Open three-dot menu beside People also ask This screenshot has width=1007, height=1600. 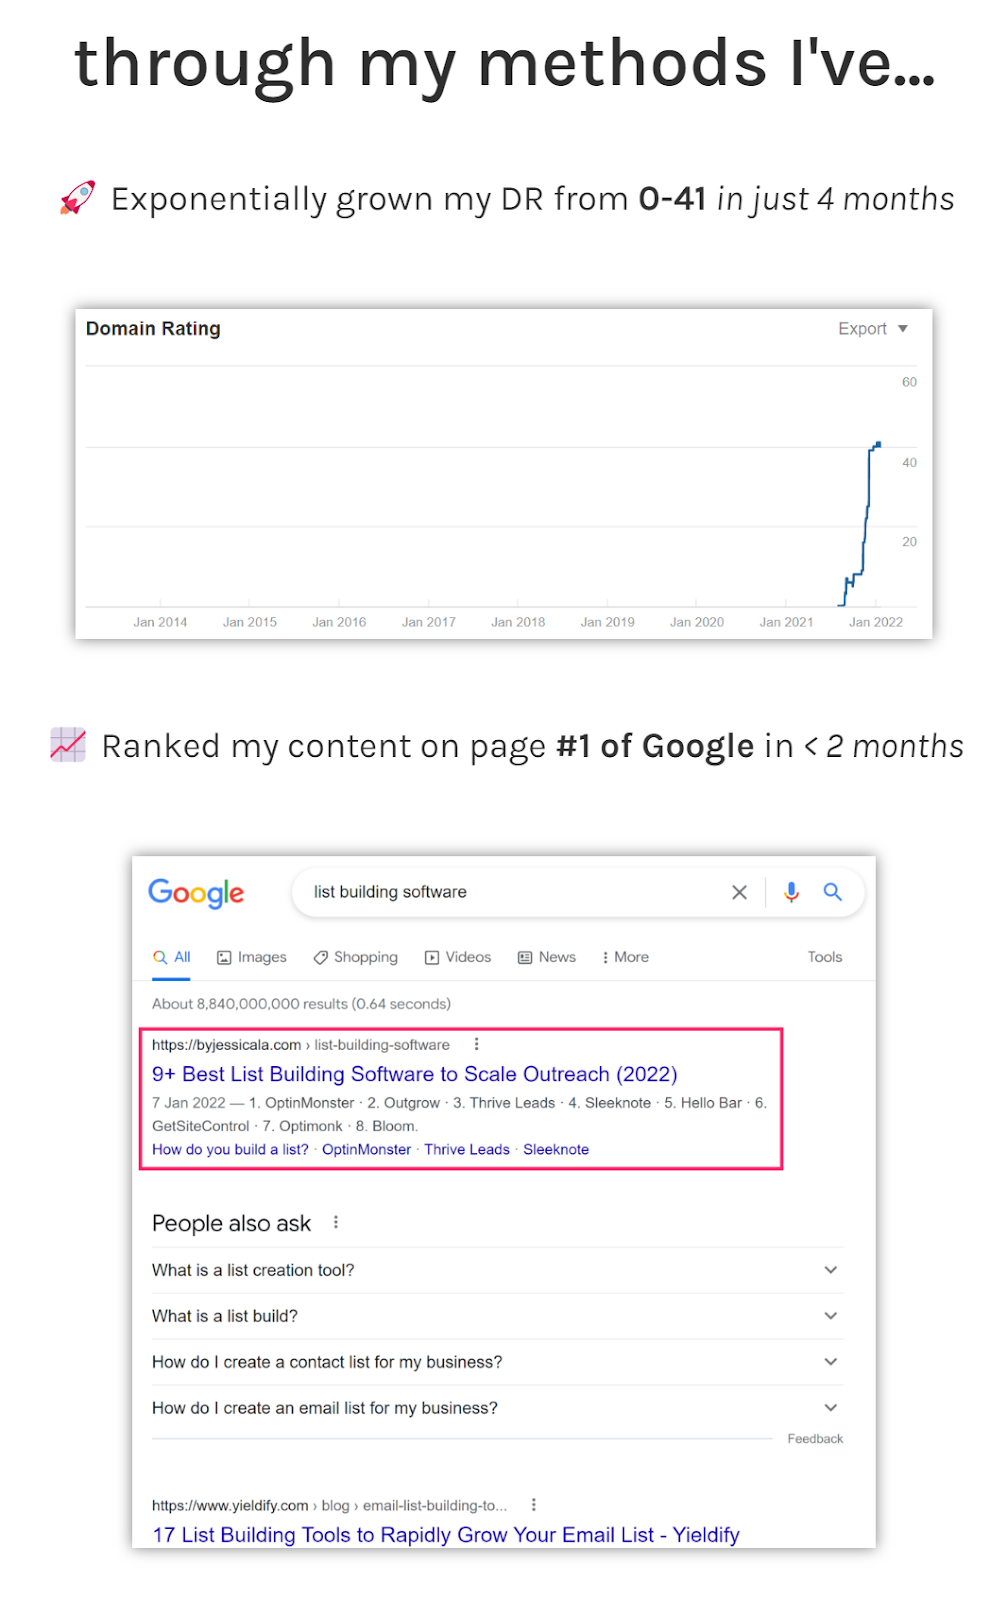pos(336,1222)
